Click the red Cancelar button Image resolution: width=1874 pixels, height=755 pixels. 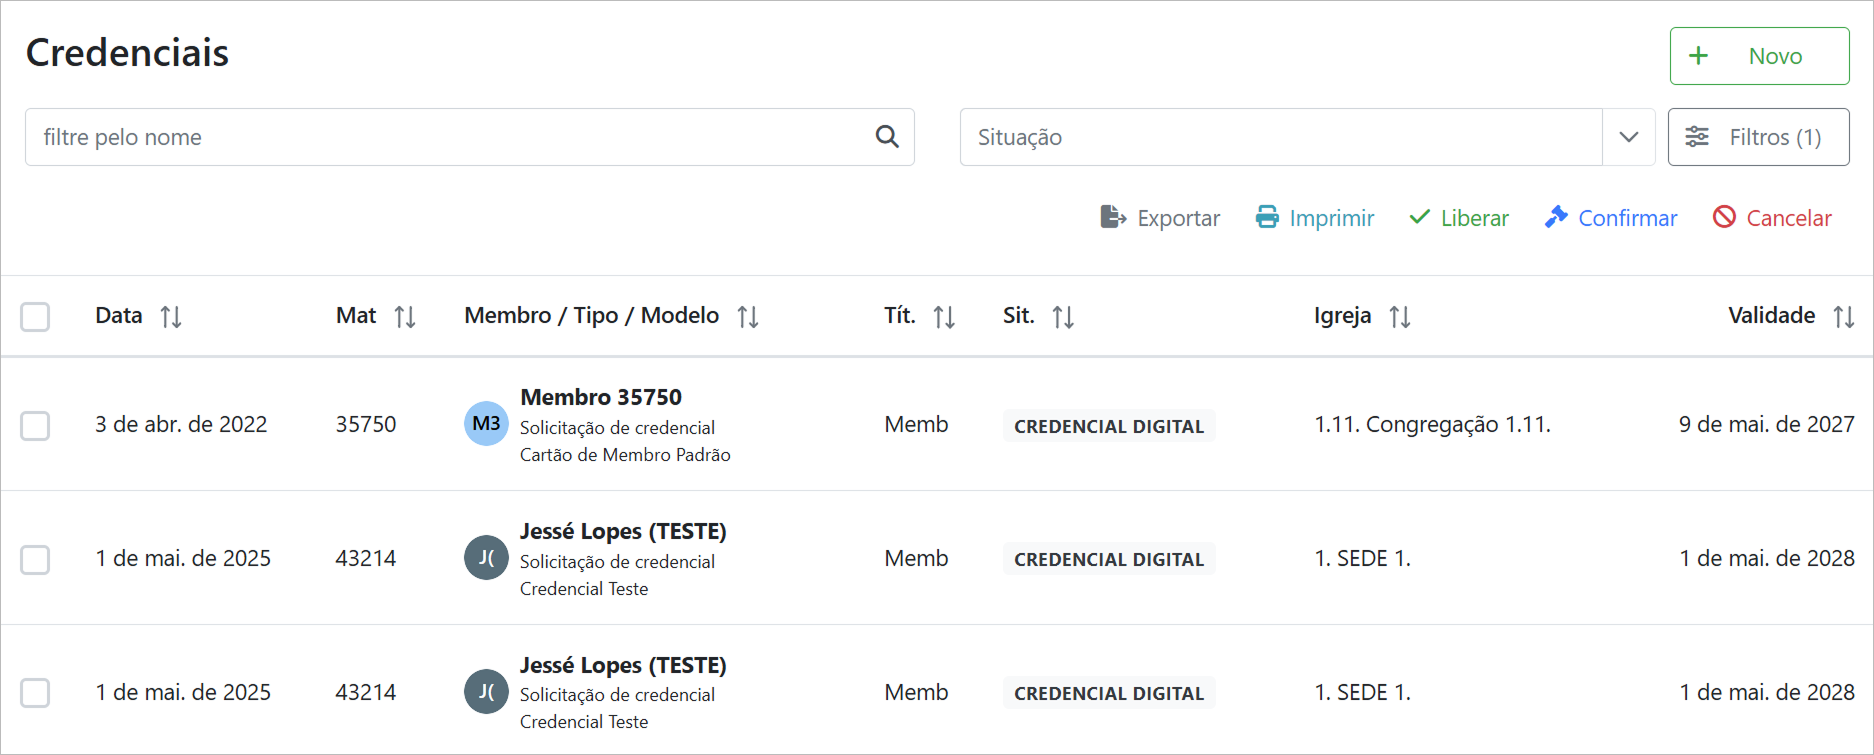(x=1772, y=218)
